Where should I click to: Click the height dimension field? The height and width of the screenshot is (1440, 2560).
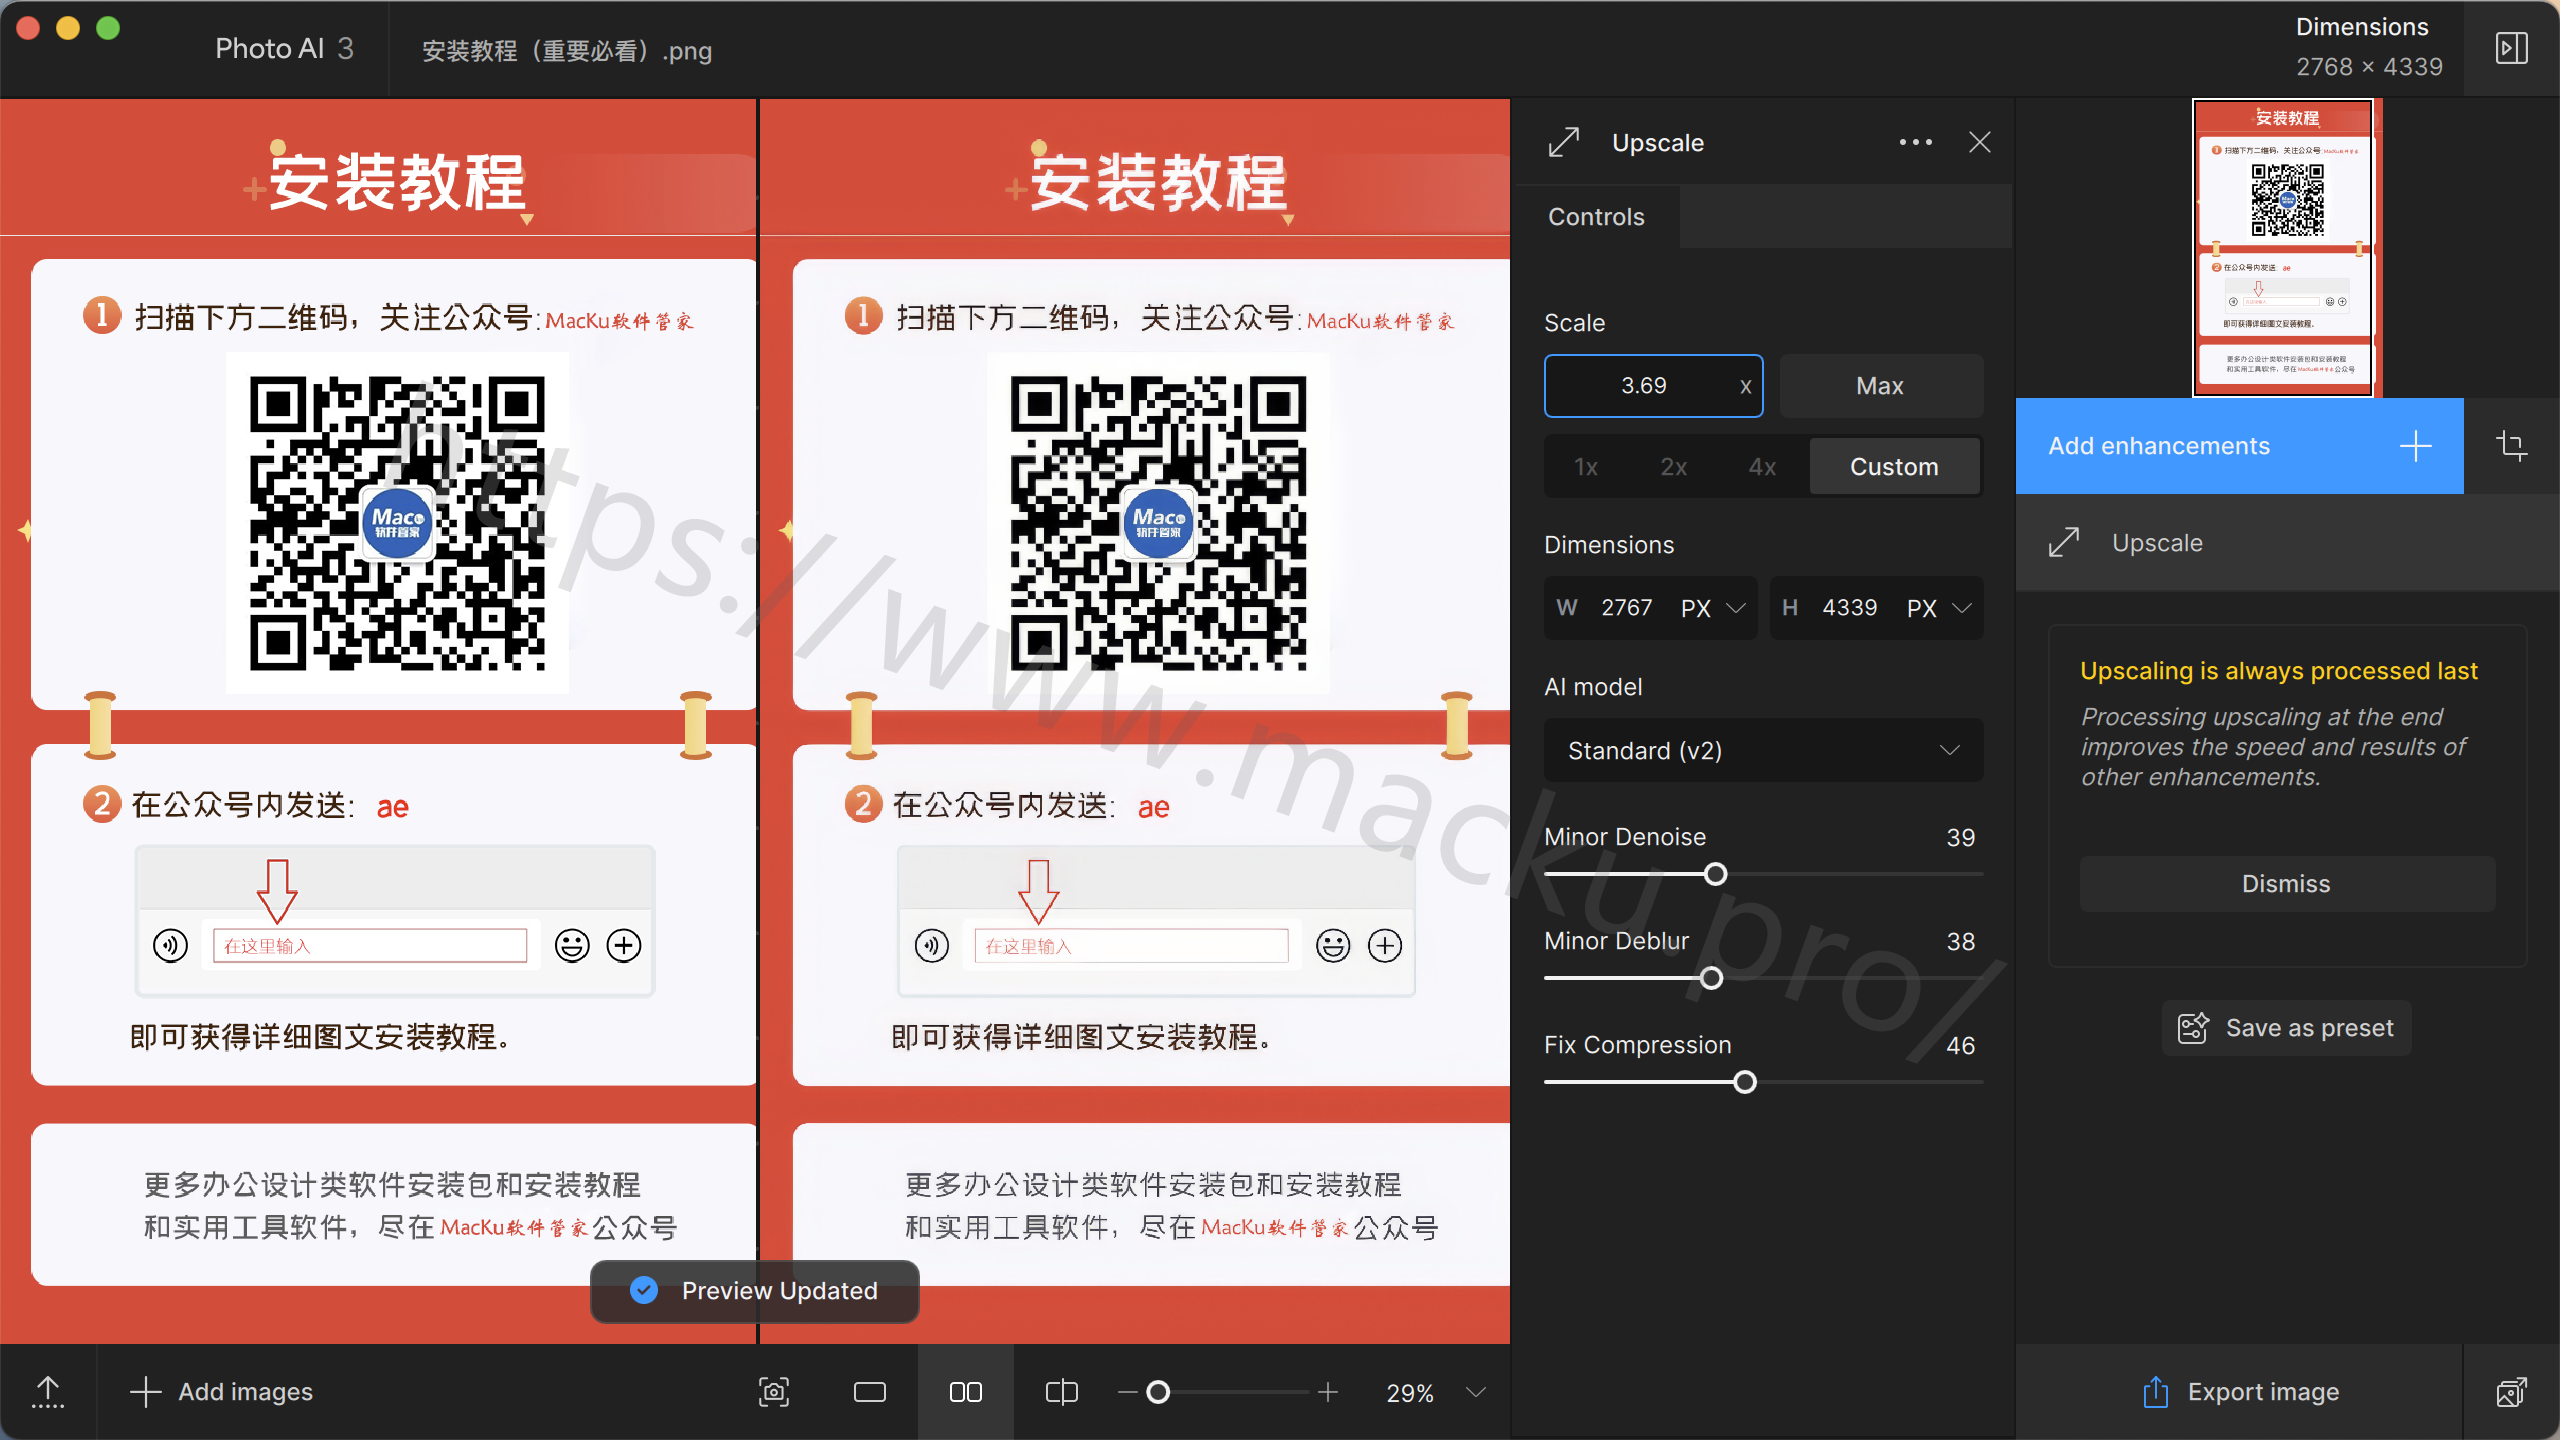pos(1850,608)
